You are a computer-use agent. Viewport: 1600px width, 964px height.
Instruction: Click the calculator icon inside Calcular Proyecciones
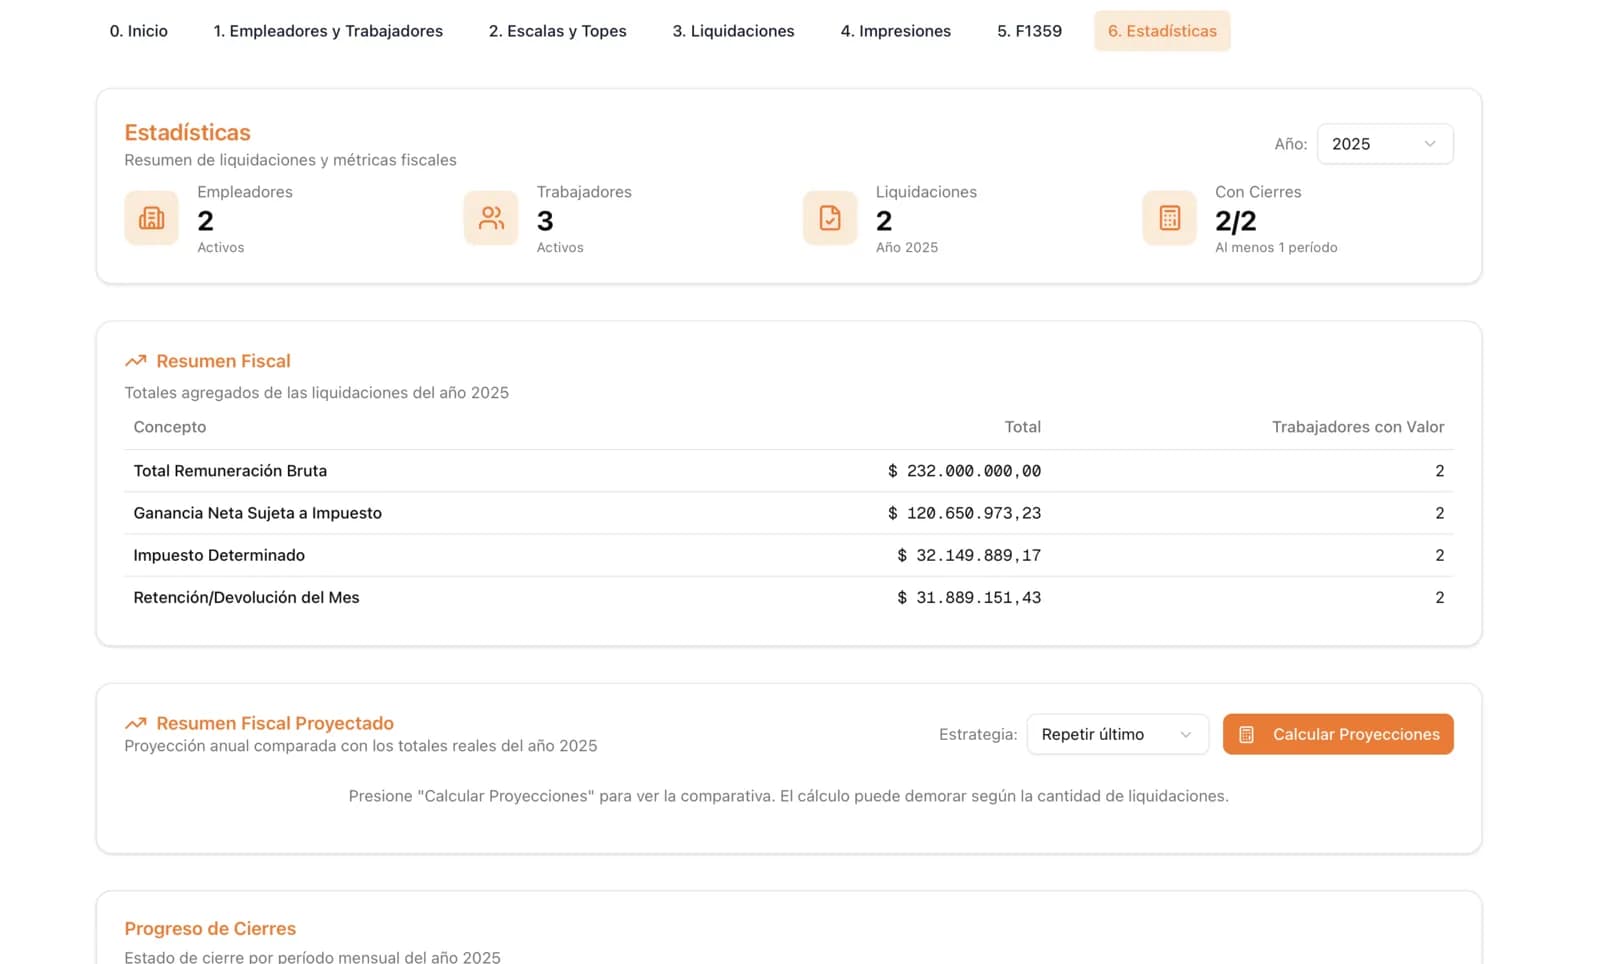[x=1246, y=734]
